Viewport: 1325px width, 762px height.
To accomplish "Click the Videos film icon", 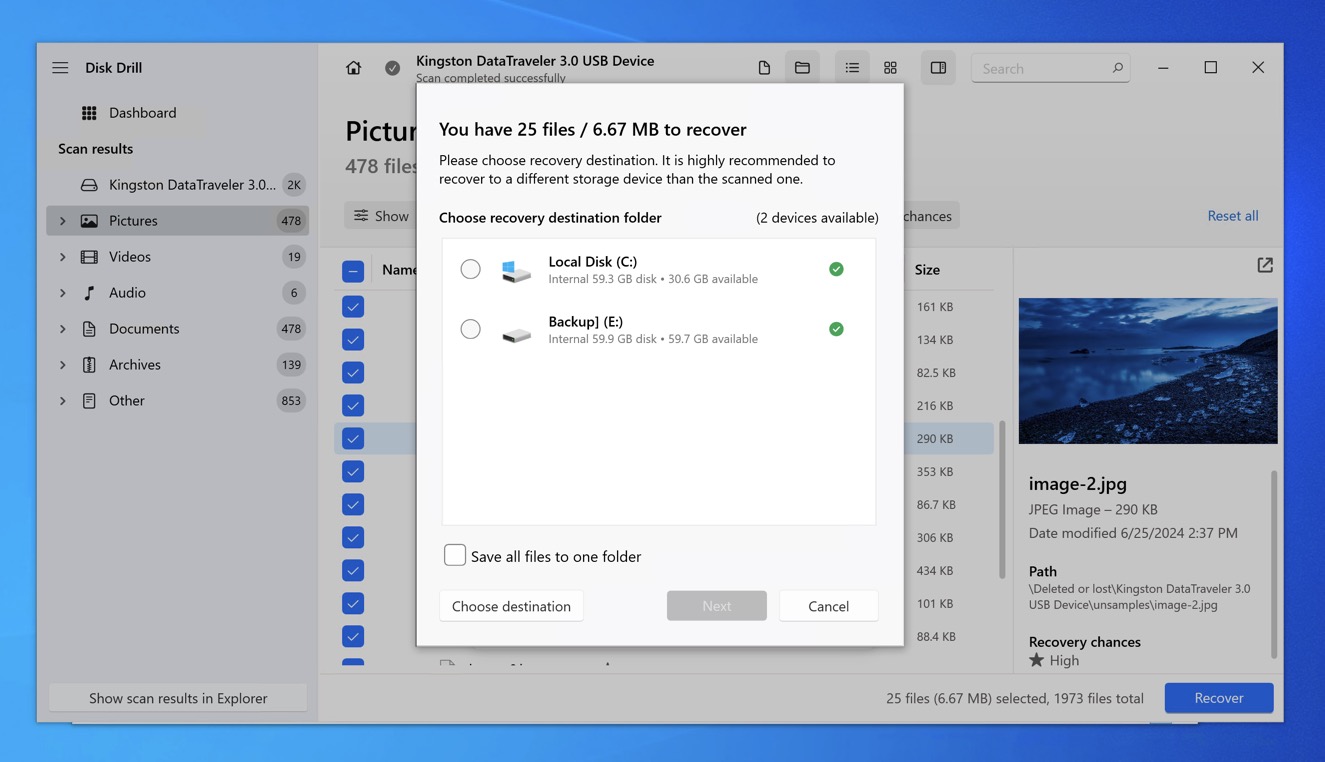I will click(x=89, y=257).
